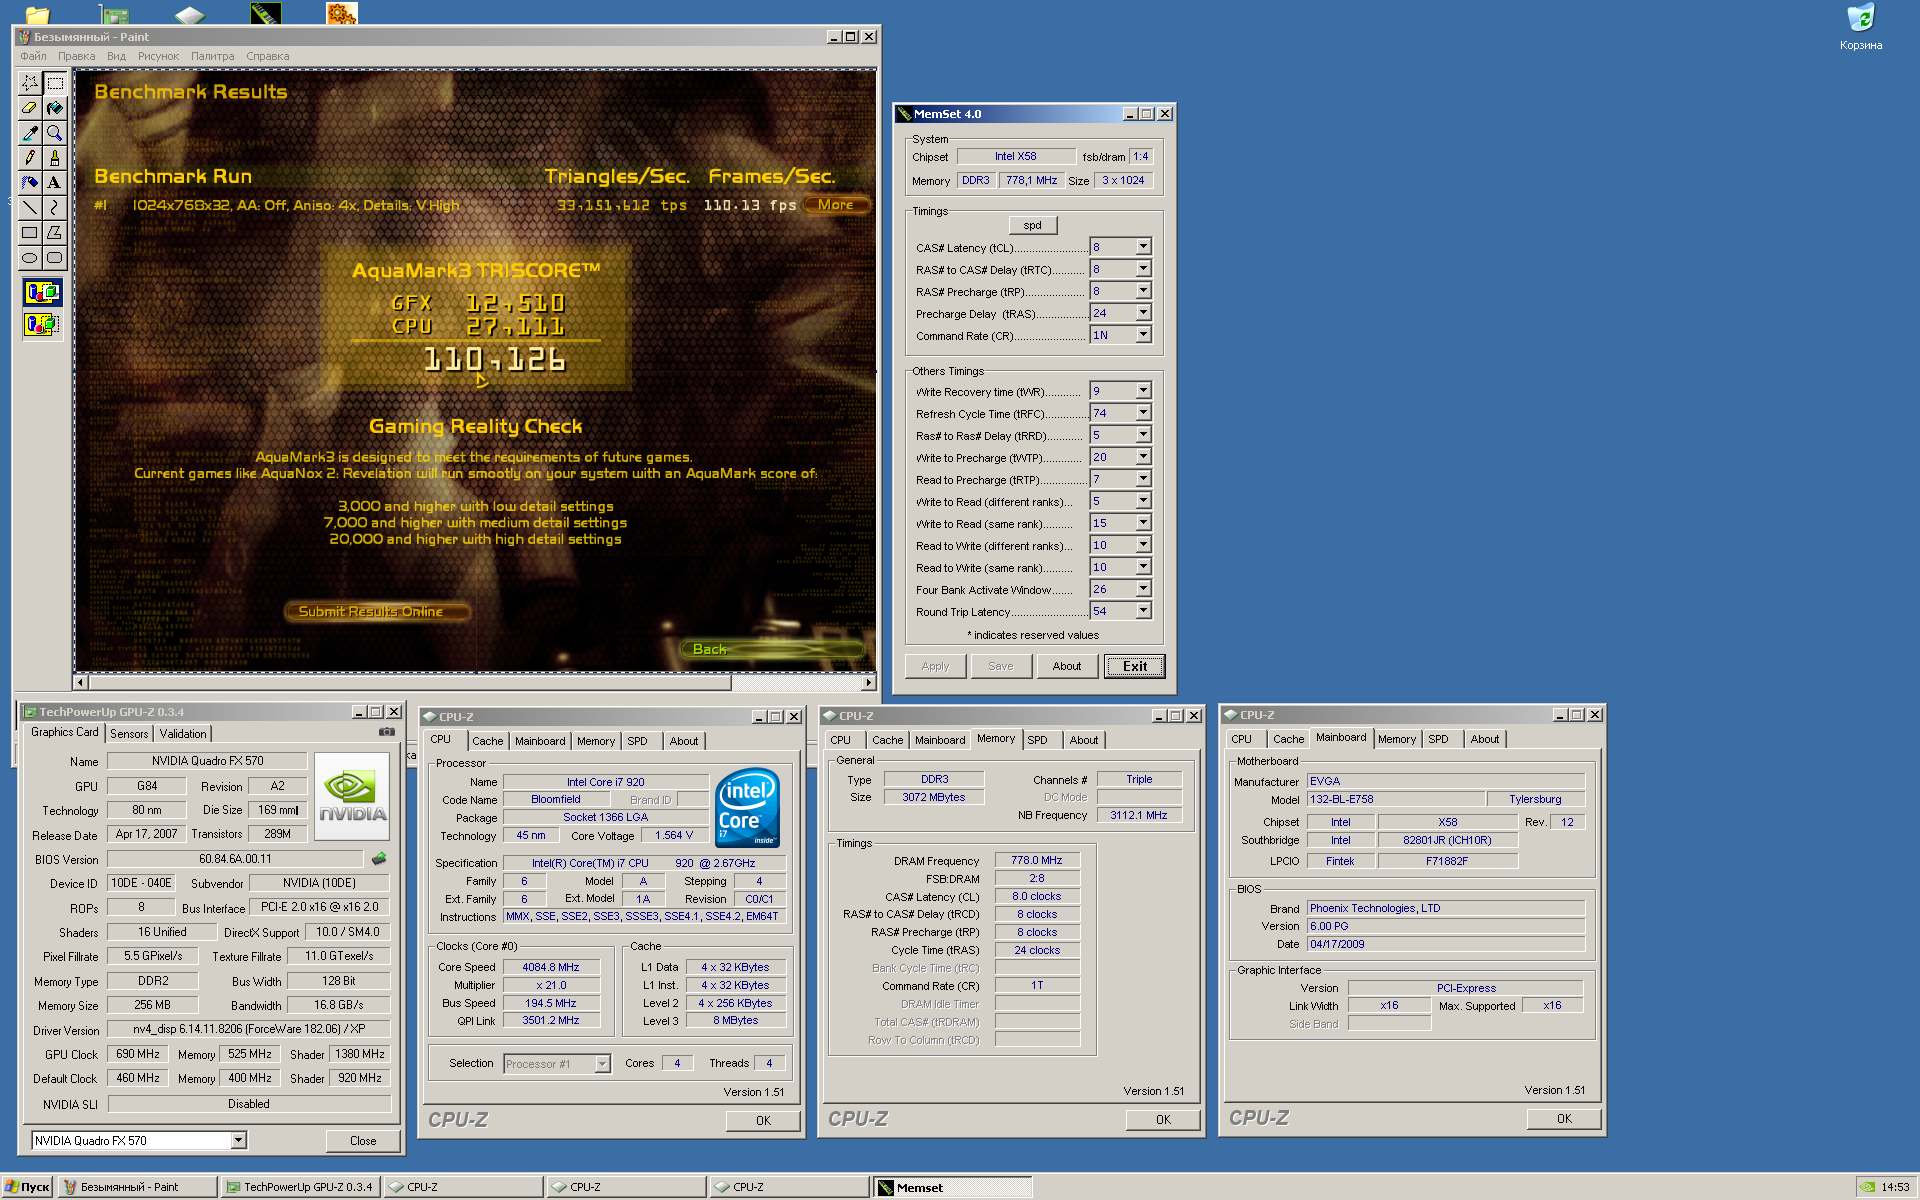Enable transparent selection mode in Paint options

tap(42, 324)
